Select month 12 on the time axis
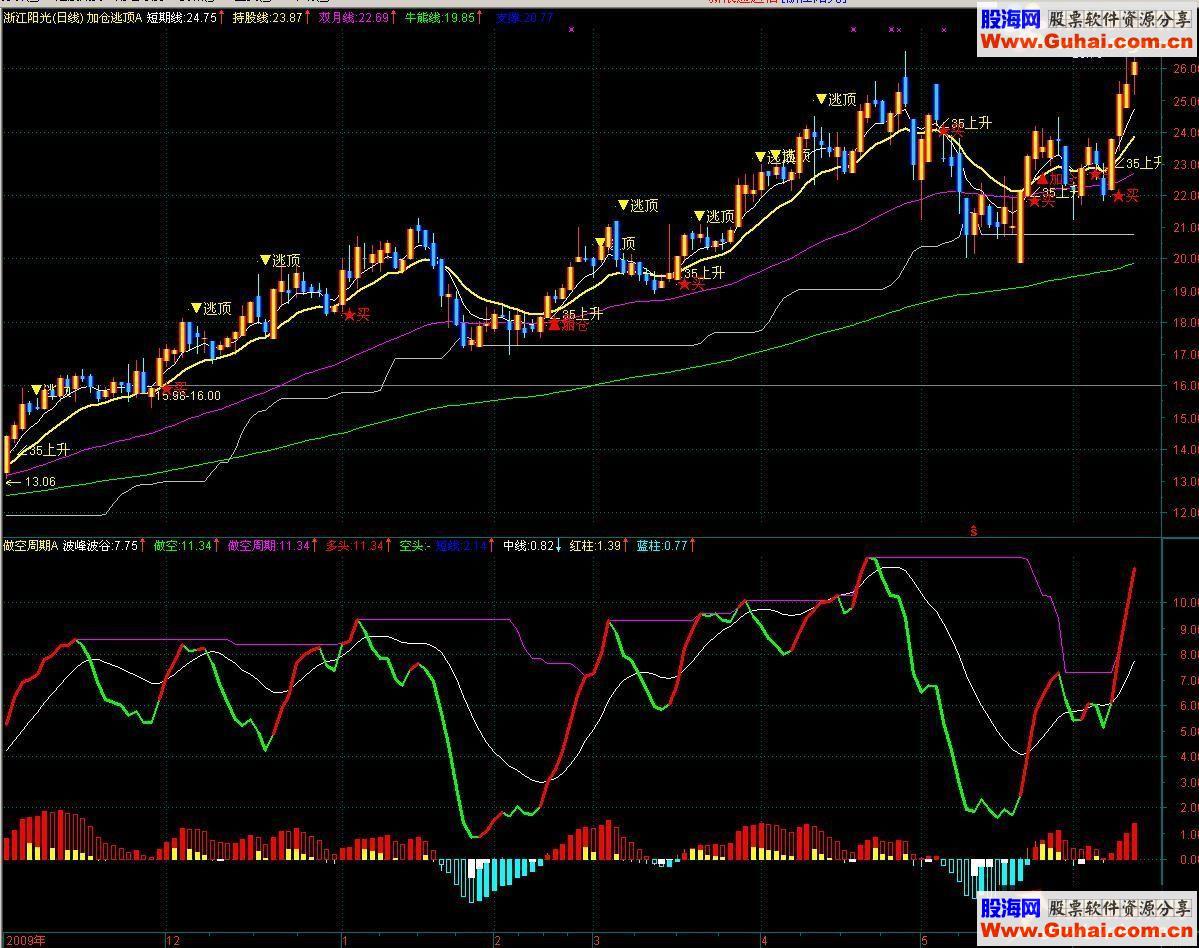1199x948 pixels. [x=174, y=940]
